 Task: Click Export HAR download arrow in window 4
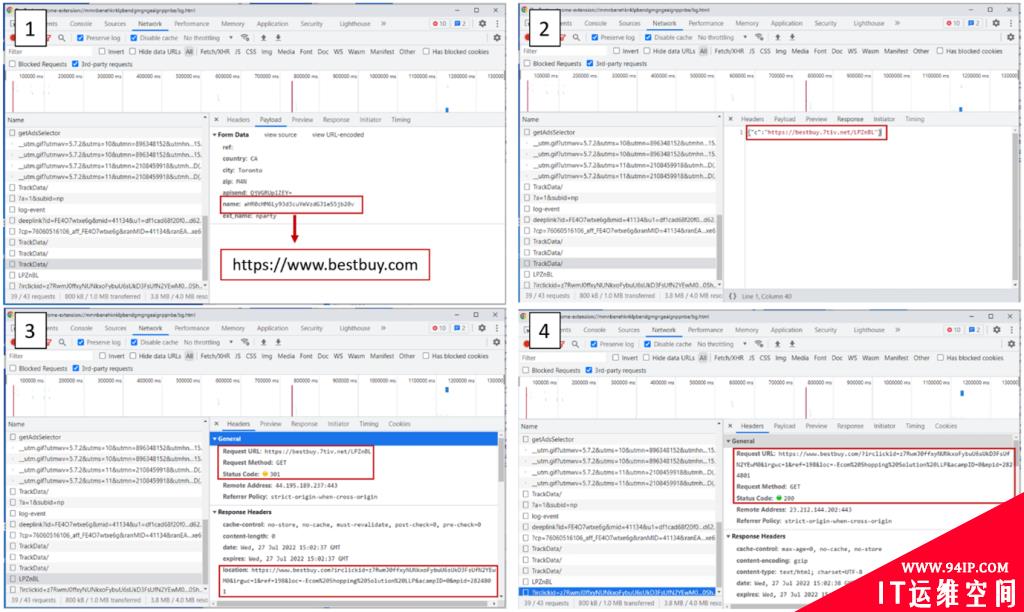792,344
